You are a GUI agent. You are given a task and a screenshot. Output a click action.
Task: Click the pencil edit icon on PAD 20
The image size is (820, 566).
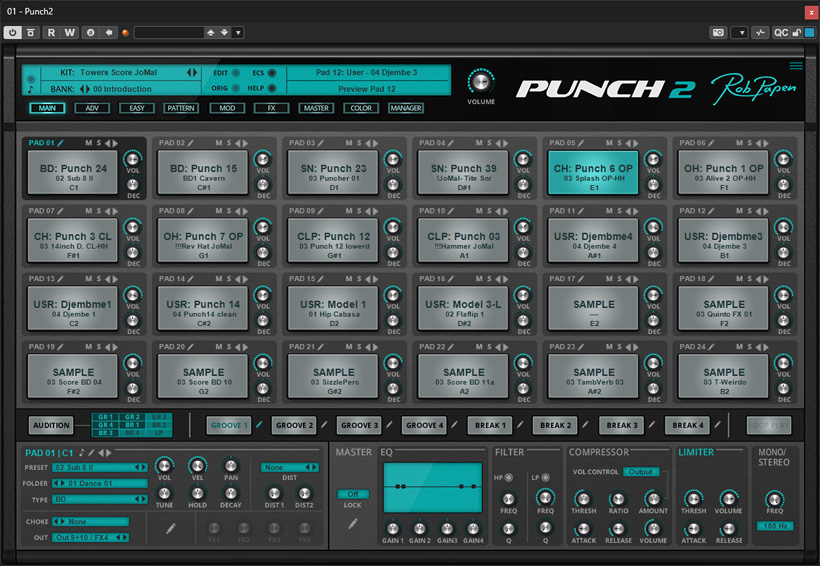pyautogui.click(x=190, y=347)
